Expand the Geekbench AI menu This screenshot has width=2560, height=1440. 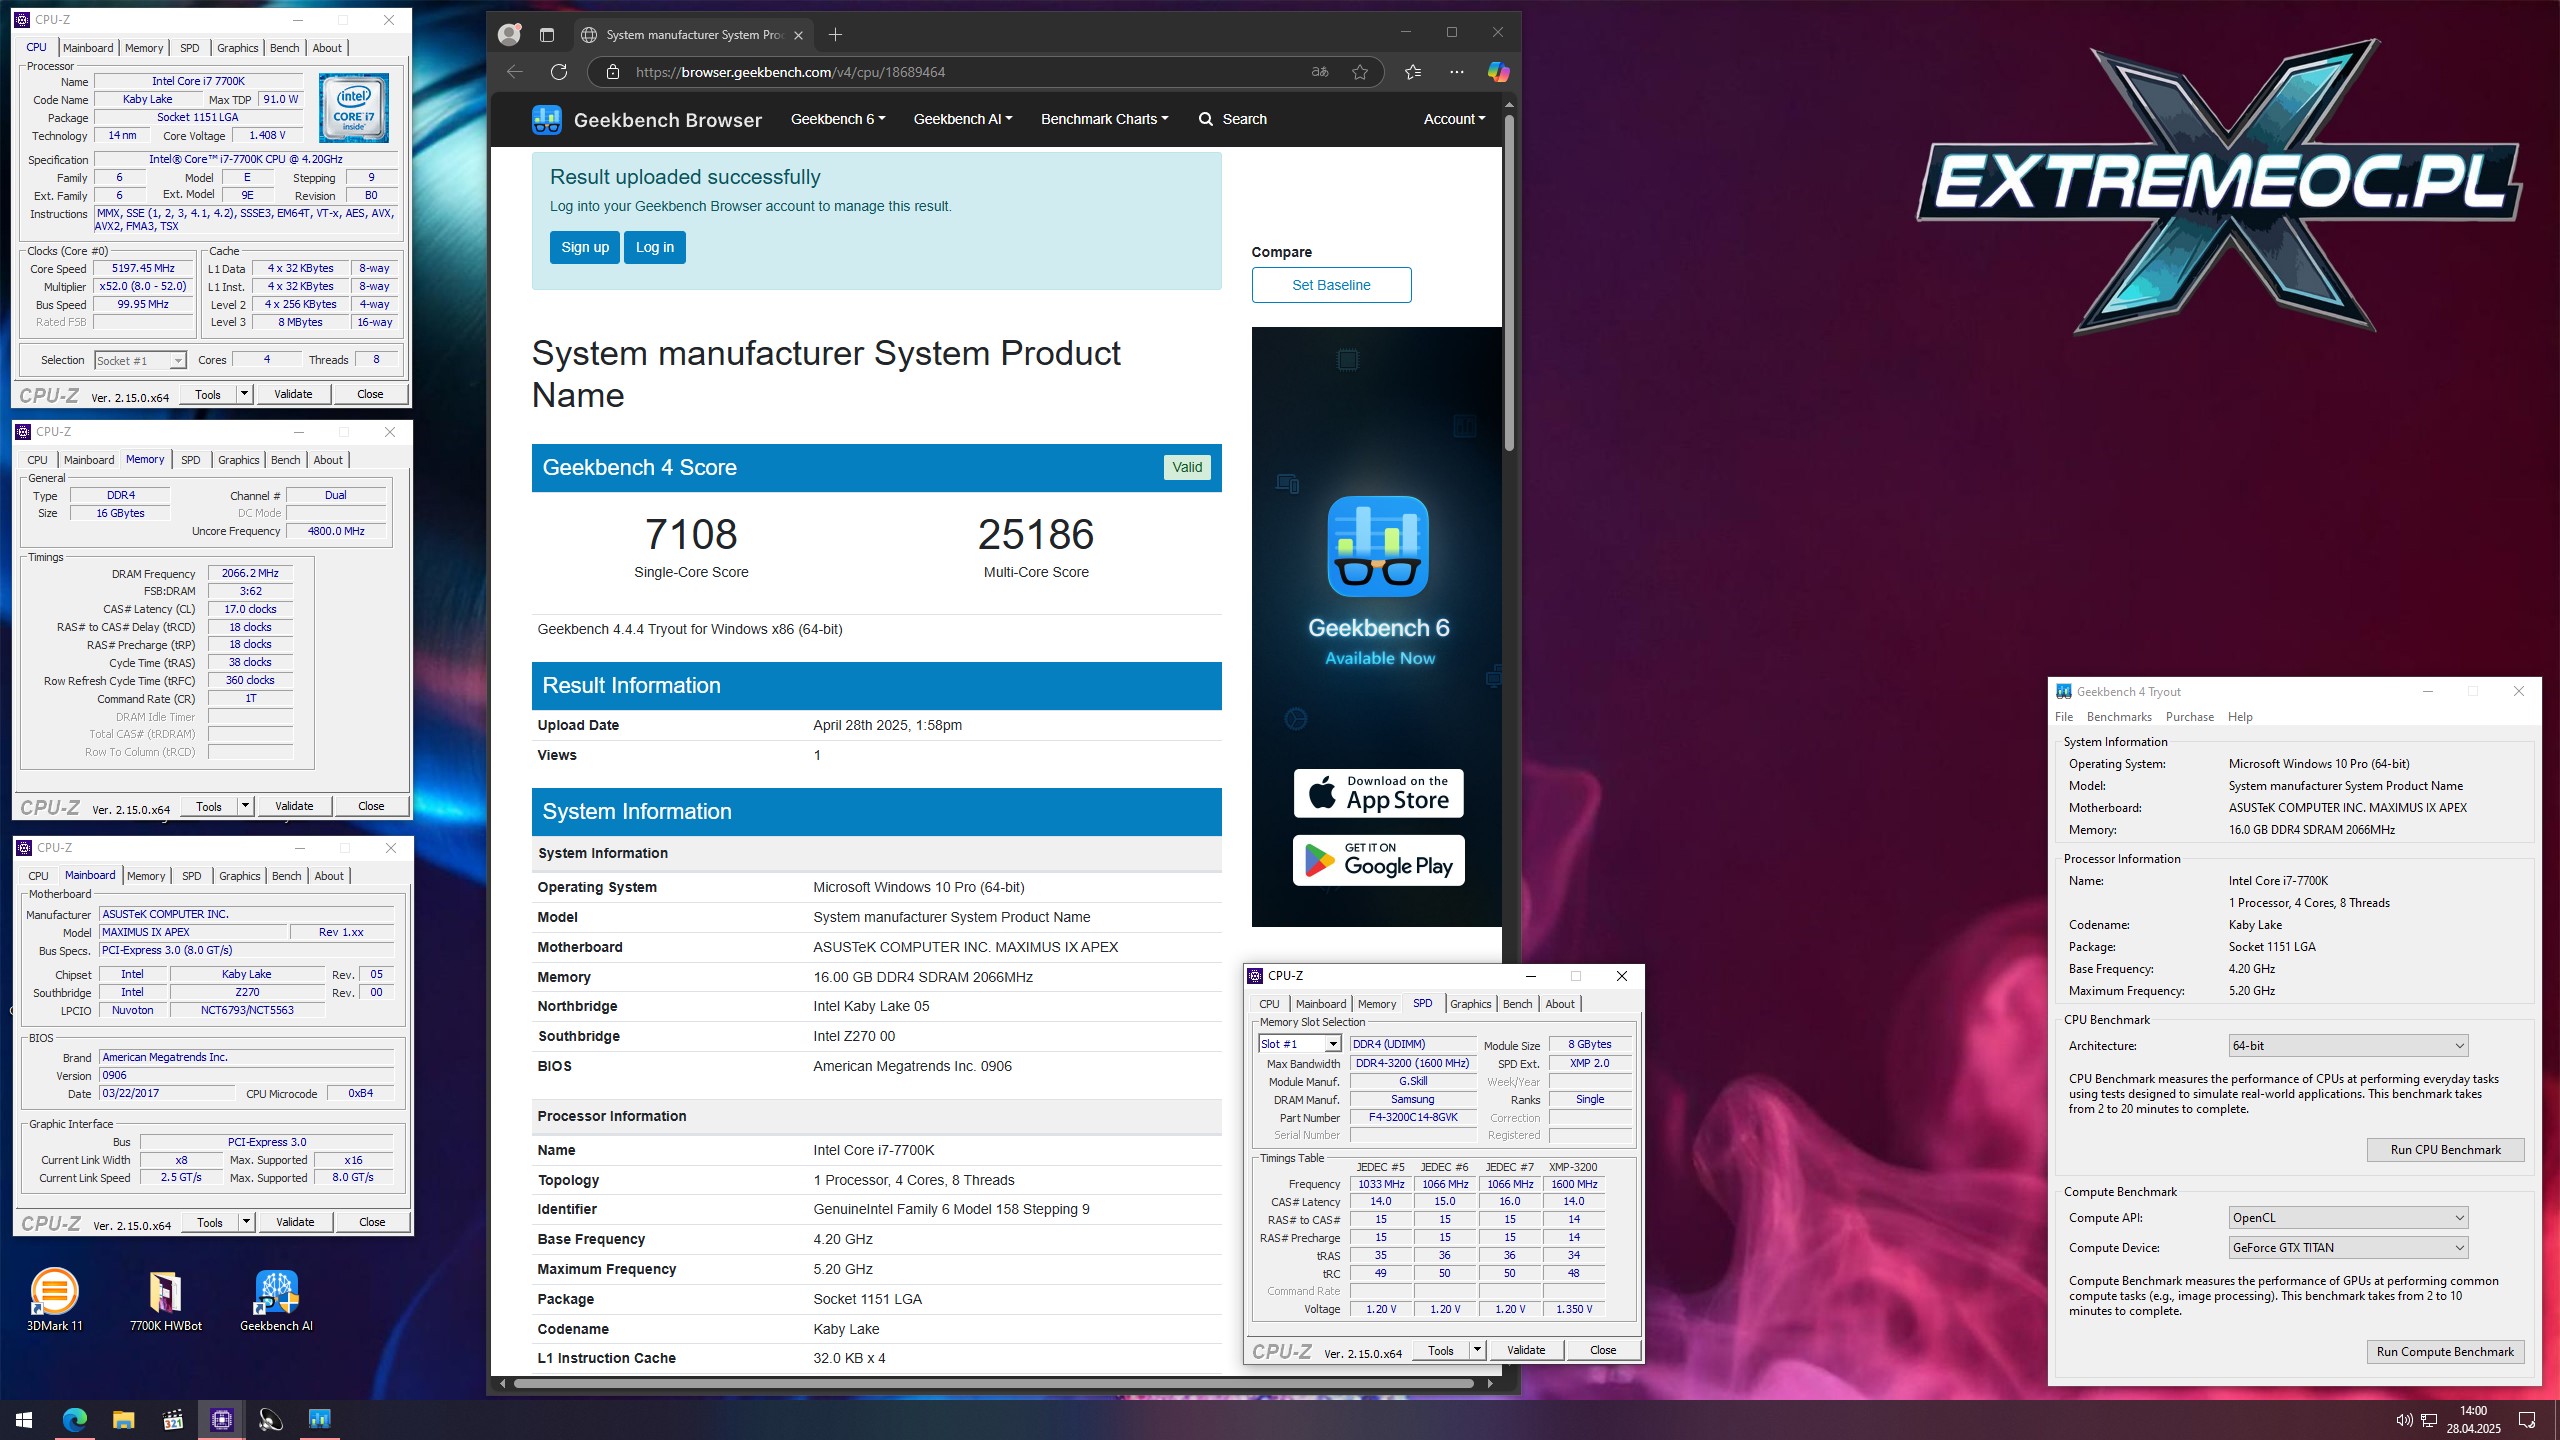point(963,119)
